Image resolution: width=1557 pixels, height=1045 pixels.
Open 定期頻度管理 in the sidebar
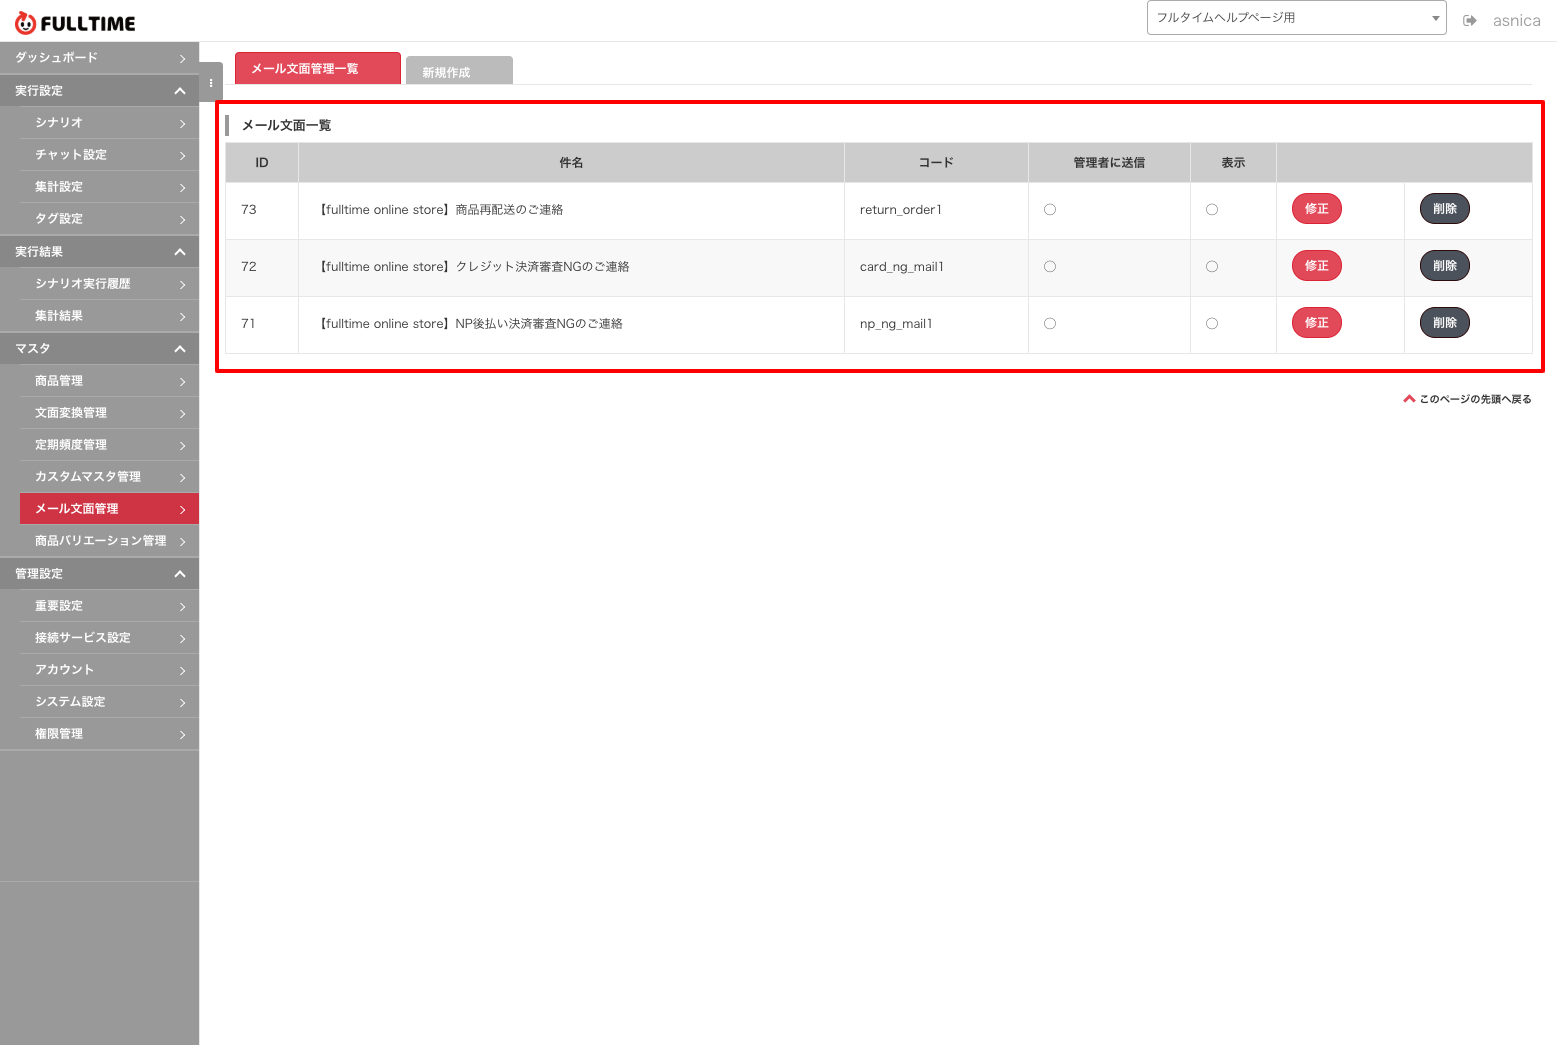(x=109, y=445)
